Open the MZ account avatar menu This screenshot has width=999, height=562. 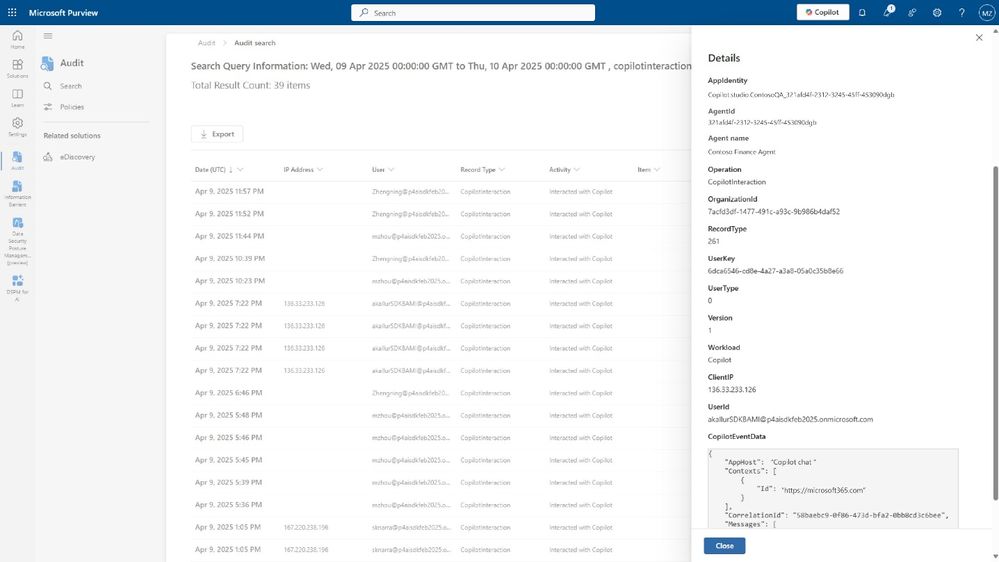[986, 12]
